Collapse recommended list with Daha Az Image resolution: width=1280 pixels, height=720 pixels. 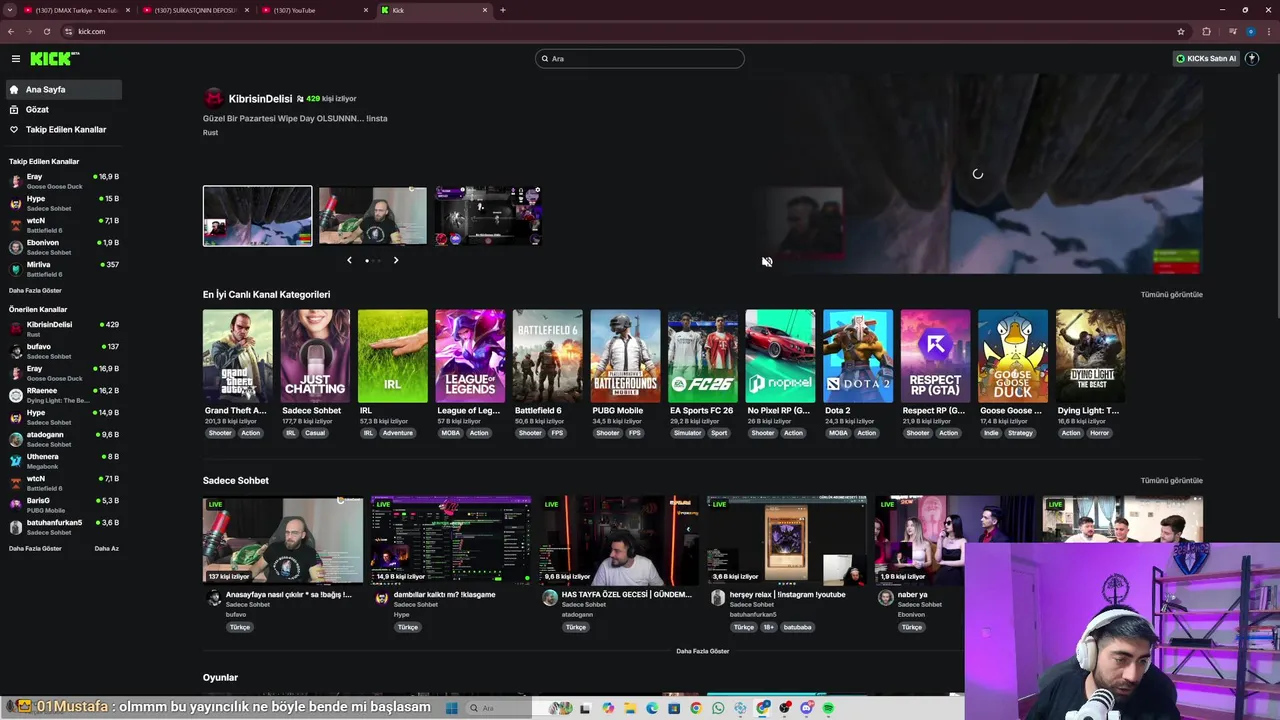pyautogui.click(x=106, y=548)
